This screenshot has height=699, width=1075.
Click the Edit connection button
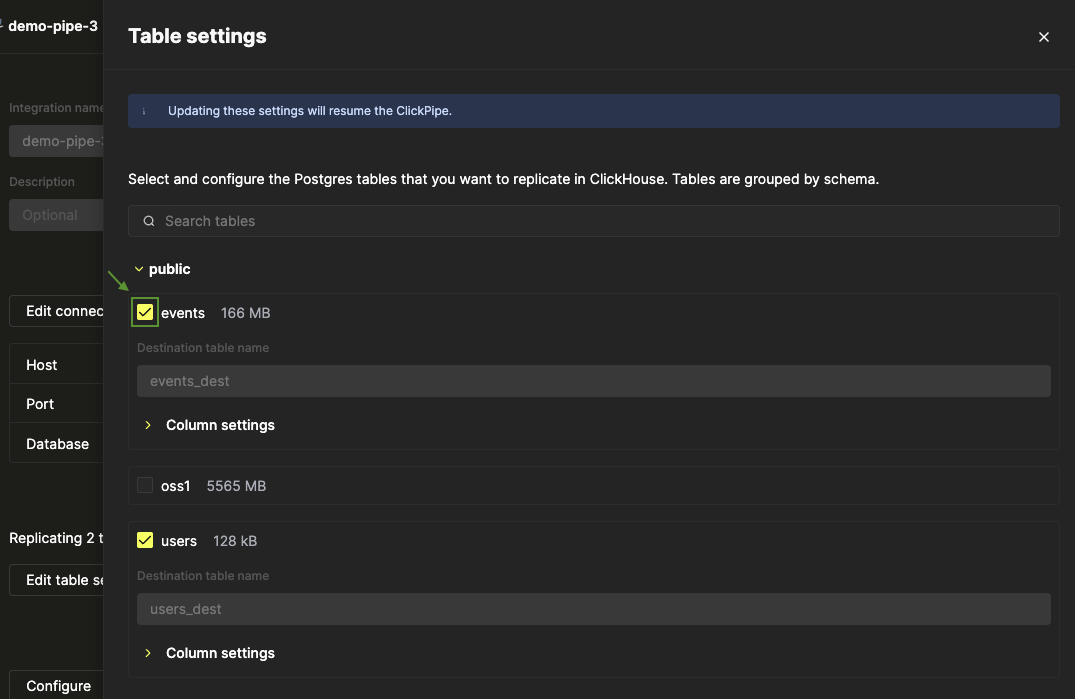tap(58, 311)
